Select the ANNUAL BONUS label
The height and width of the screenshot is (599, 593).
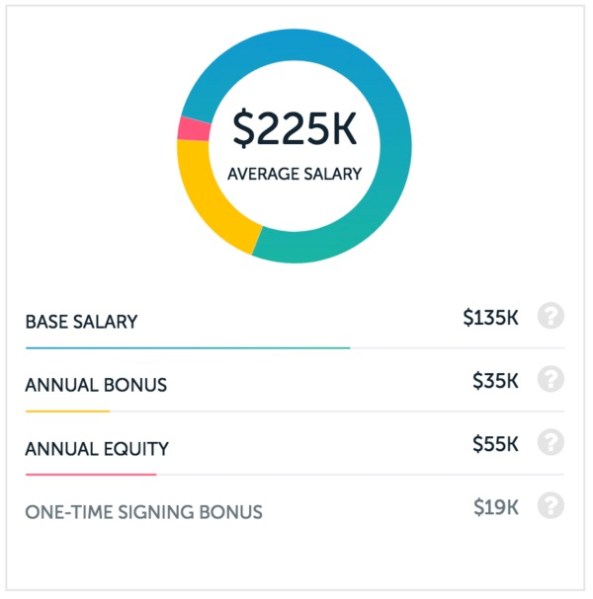96,385
